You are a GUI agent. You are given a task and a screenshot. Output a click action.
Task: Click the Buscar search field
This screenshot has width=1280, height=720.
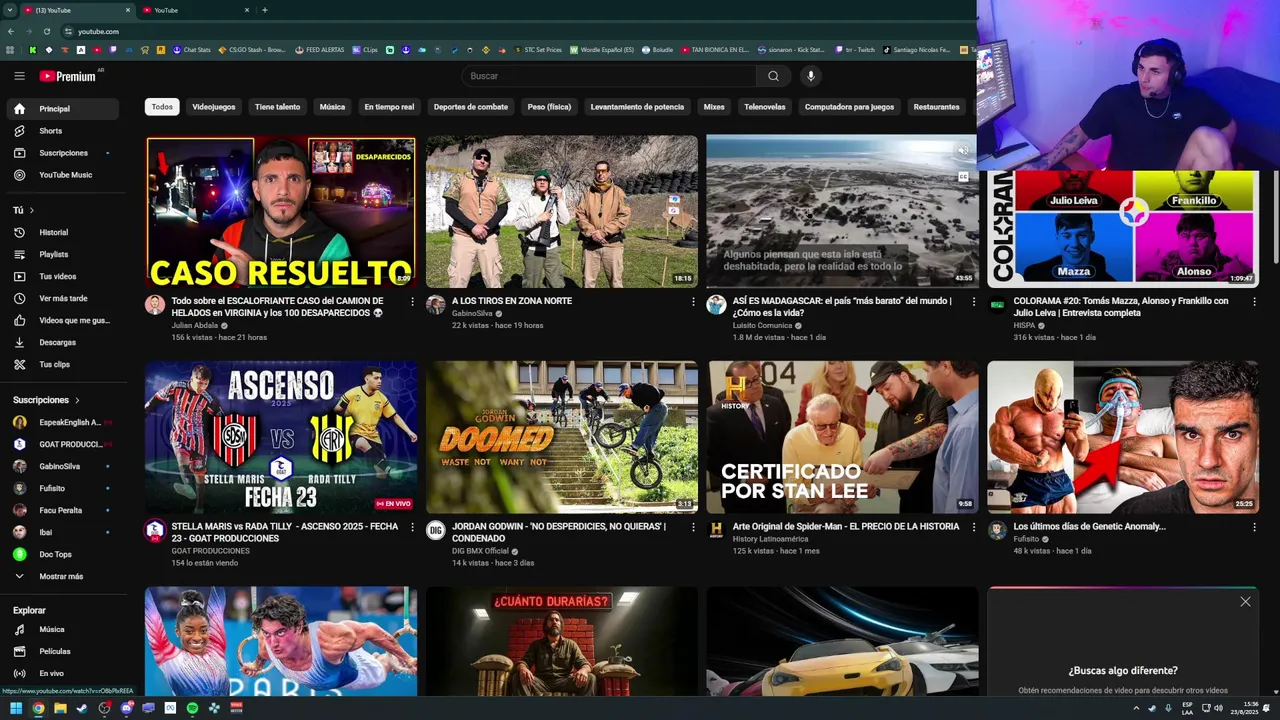point(609,76)
